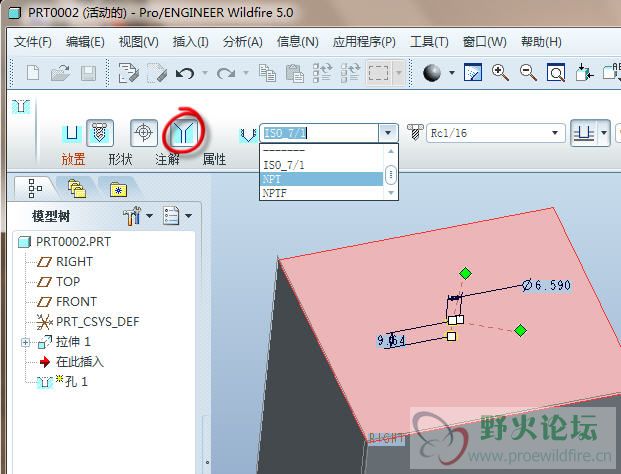The width and height of the screenshot is (621, 474).
Task: Open the undo history dropdown arrow
Action: tap(205, 73)
